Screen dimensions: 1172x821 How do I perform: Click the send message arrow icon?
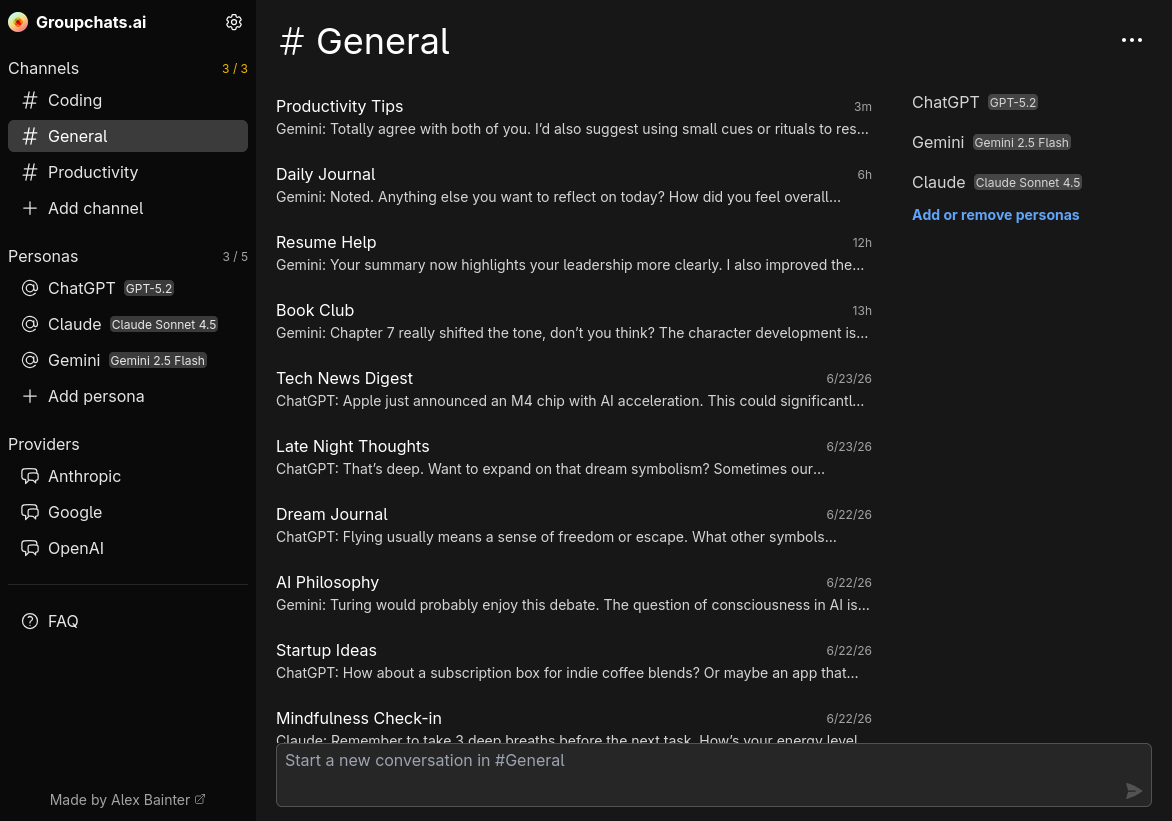pyautogui.click(x=1133, y=790)
